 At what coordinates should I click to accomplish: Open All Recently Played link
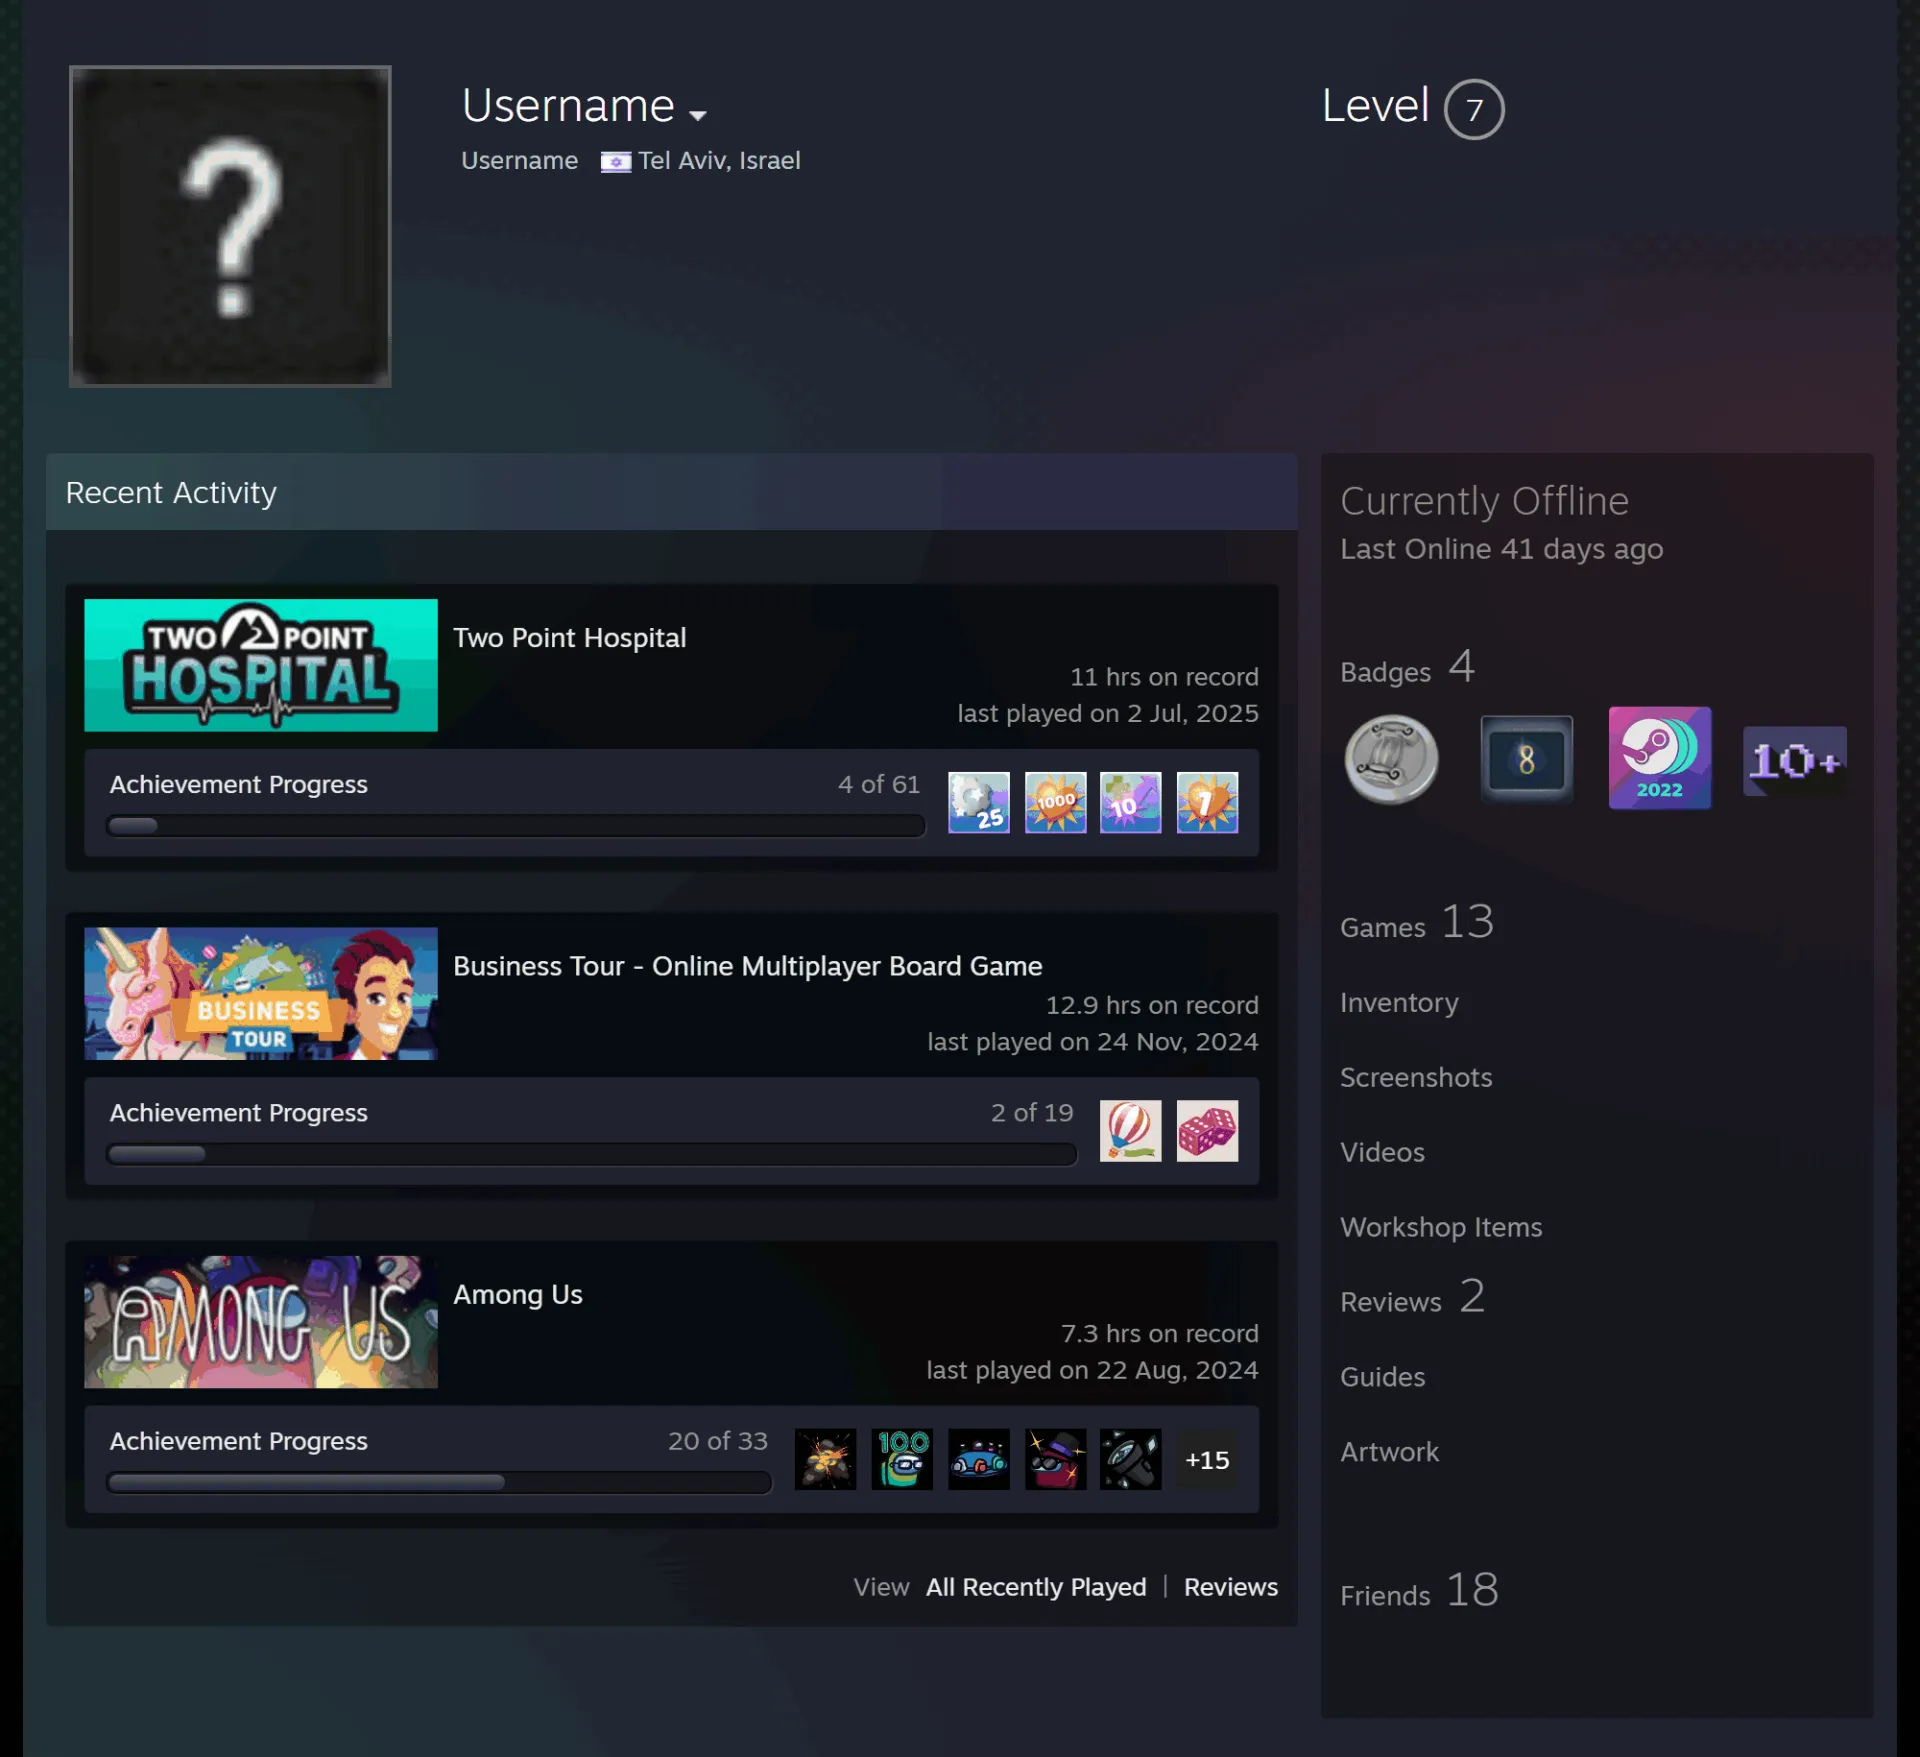(x=1036, y=1587)
